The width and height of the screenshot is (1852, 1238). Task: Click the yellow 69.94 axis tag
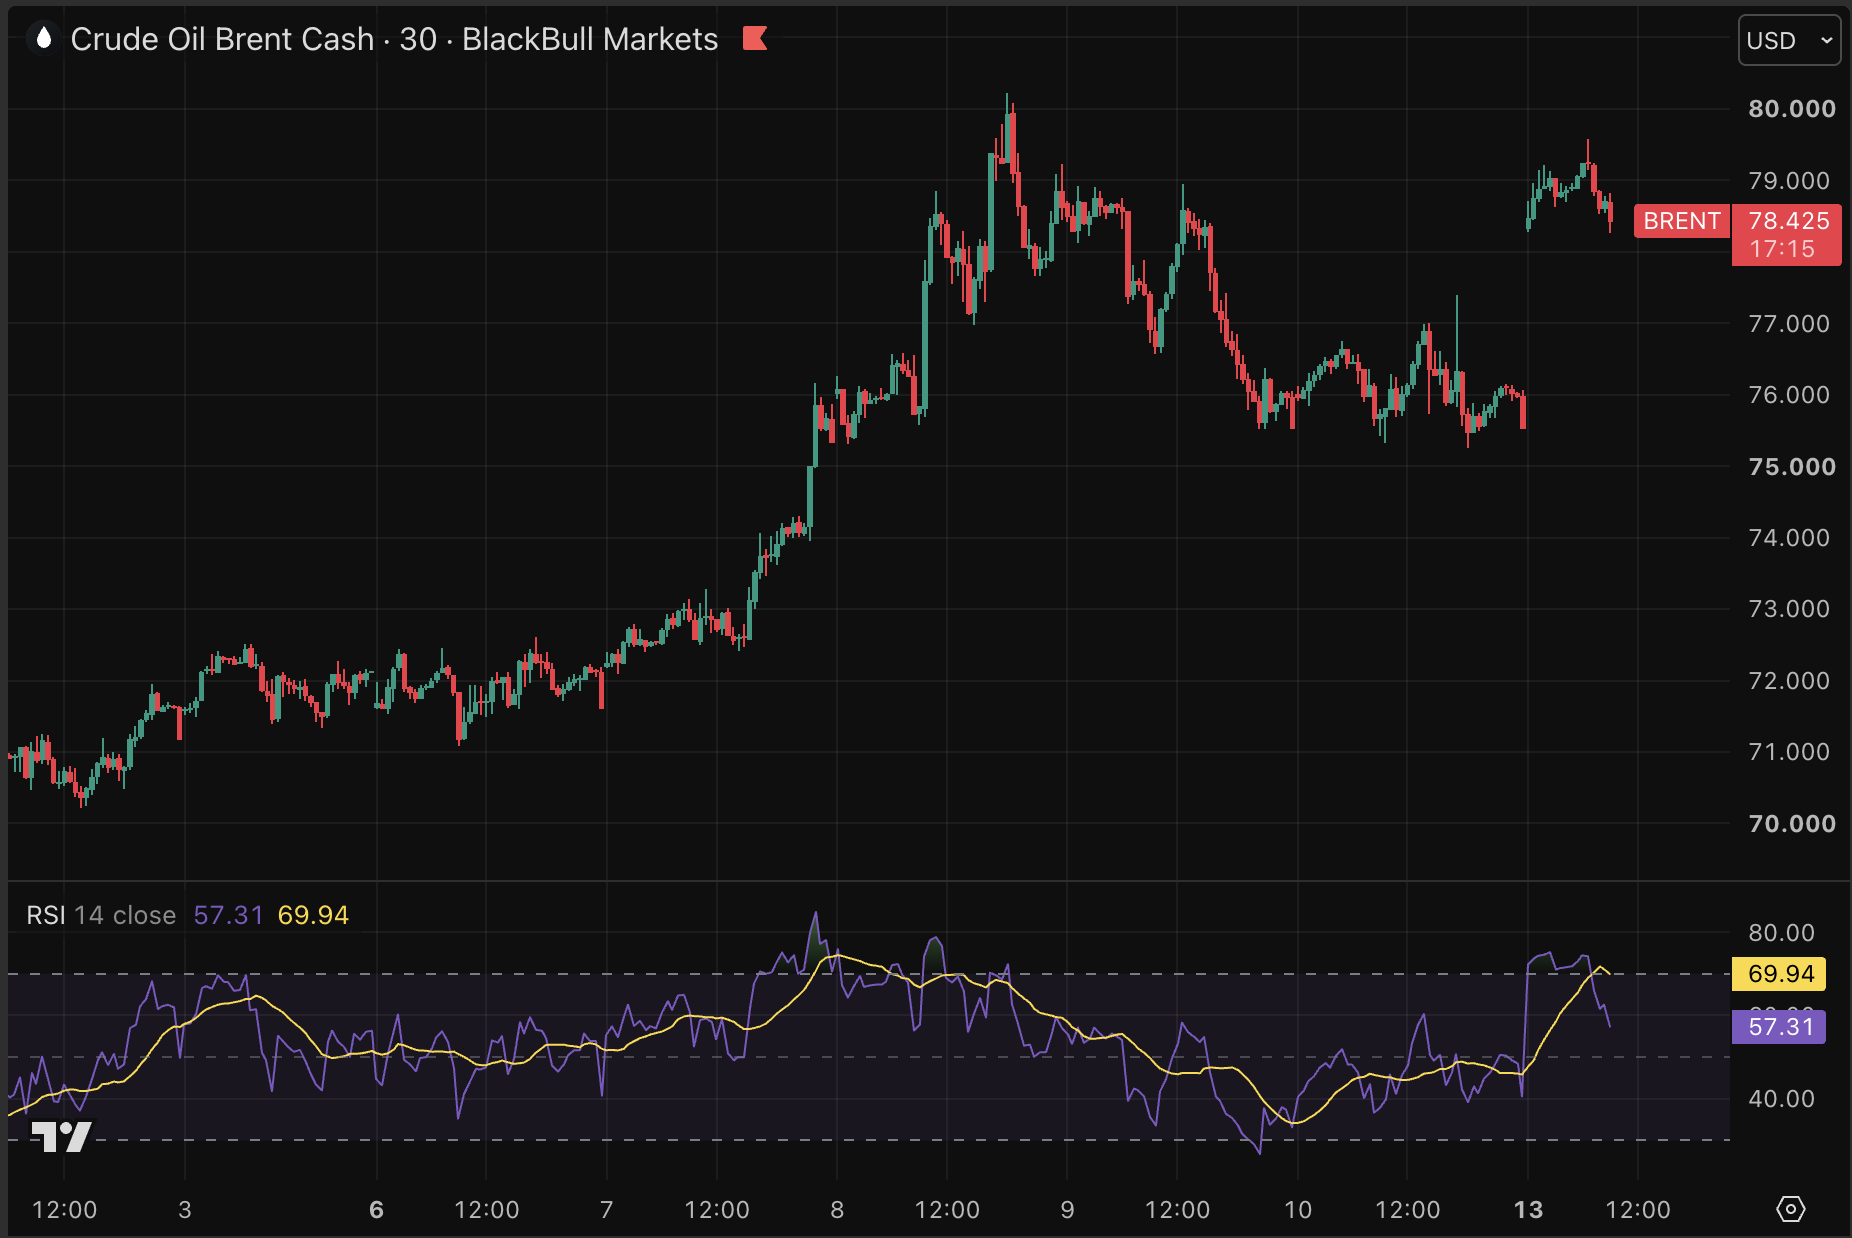pyautogui.click(x=1779, y=973)
